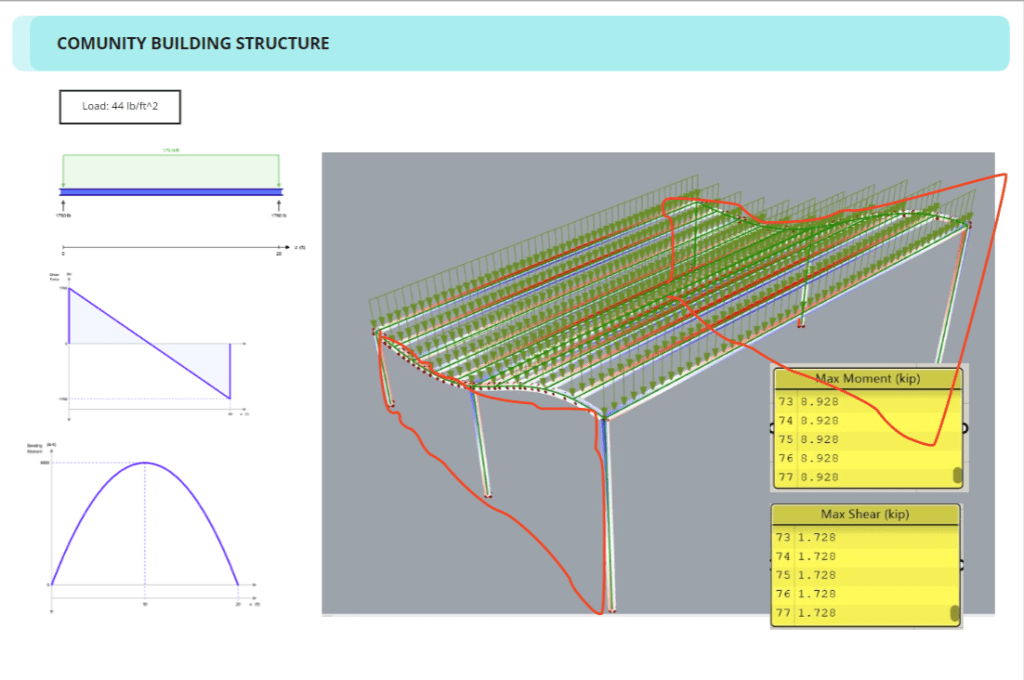
Task: Click the Max Shear panel right output grip
Action: pyautogui.click(x=964, y=566)
